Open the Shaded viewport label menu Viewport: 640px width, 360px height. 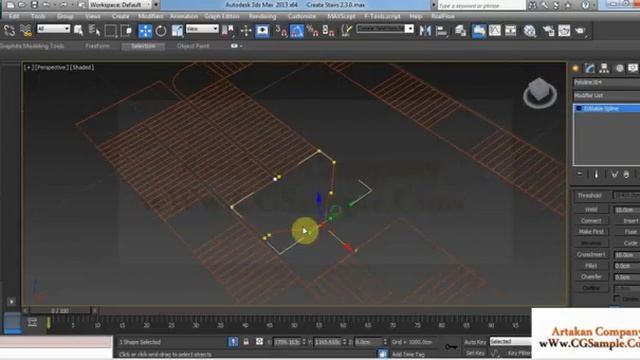[81, 67]
